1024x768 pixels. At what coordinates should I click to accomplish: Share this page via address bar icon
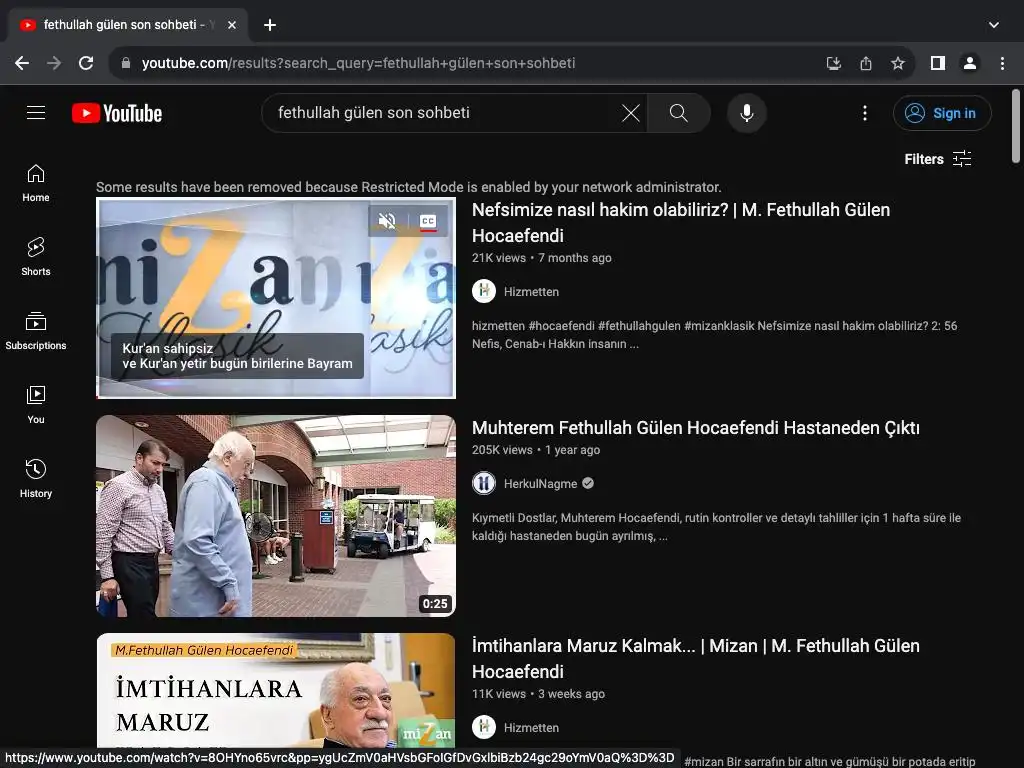pos(866,63)
